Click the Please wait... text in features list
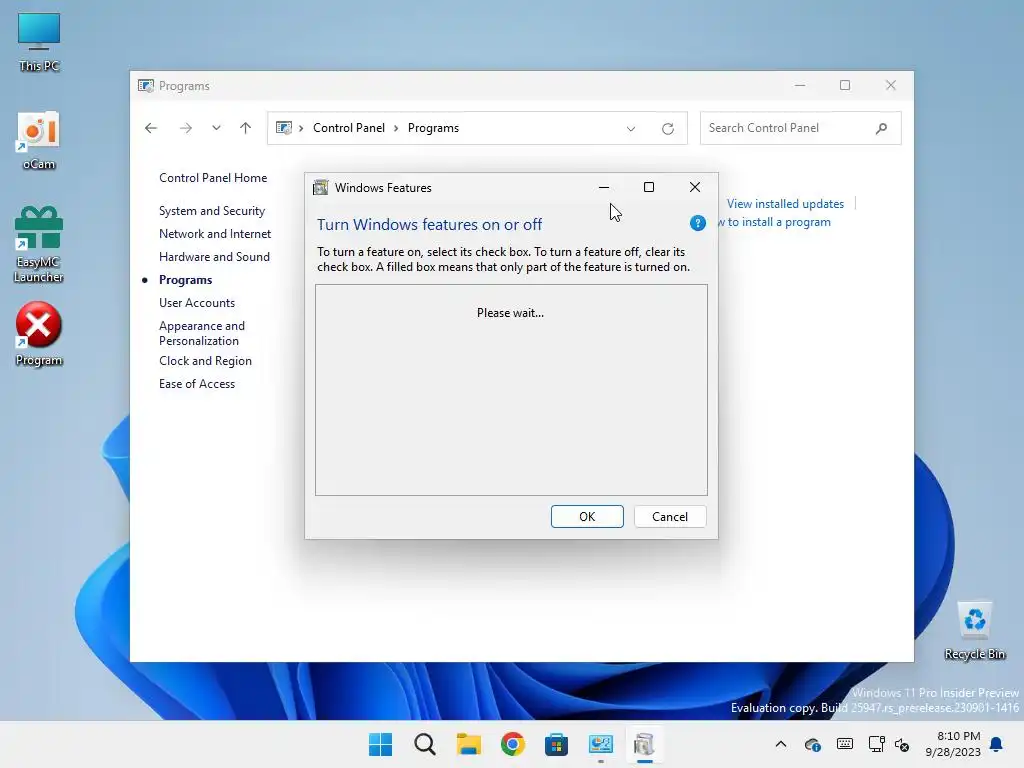Screen dimensions: 1024x768 pos(510,313)
